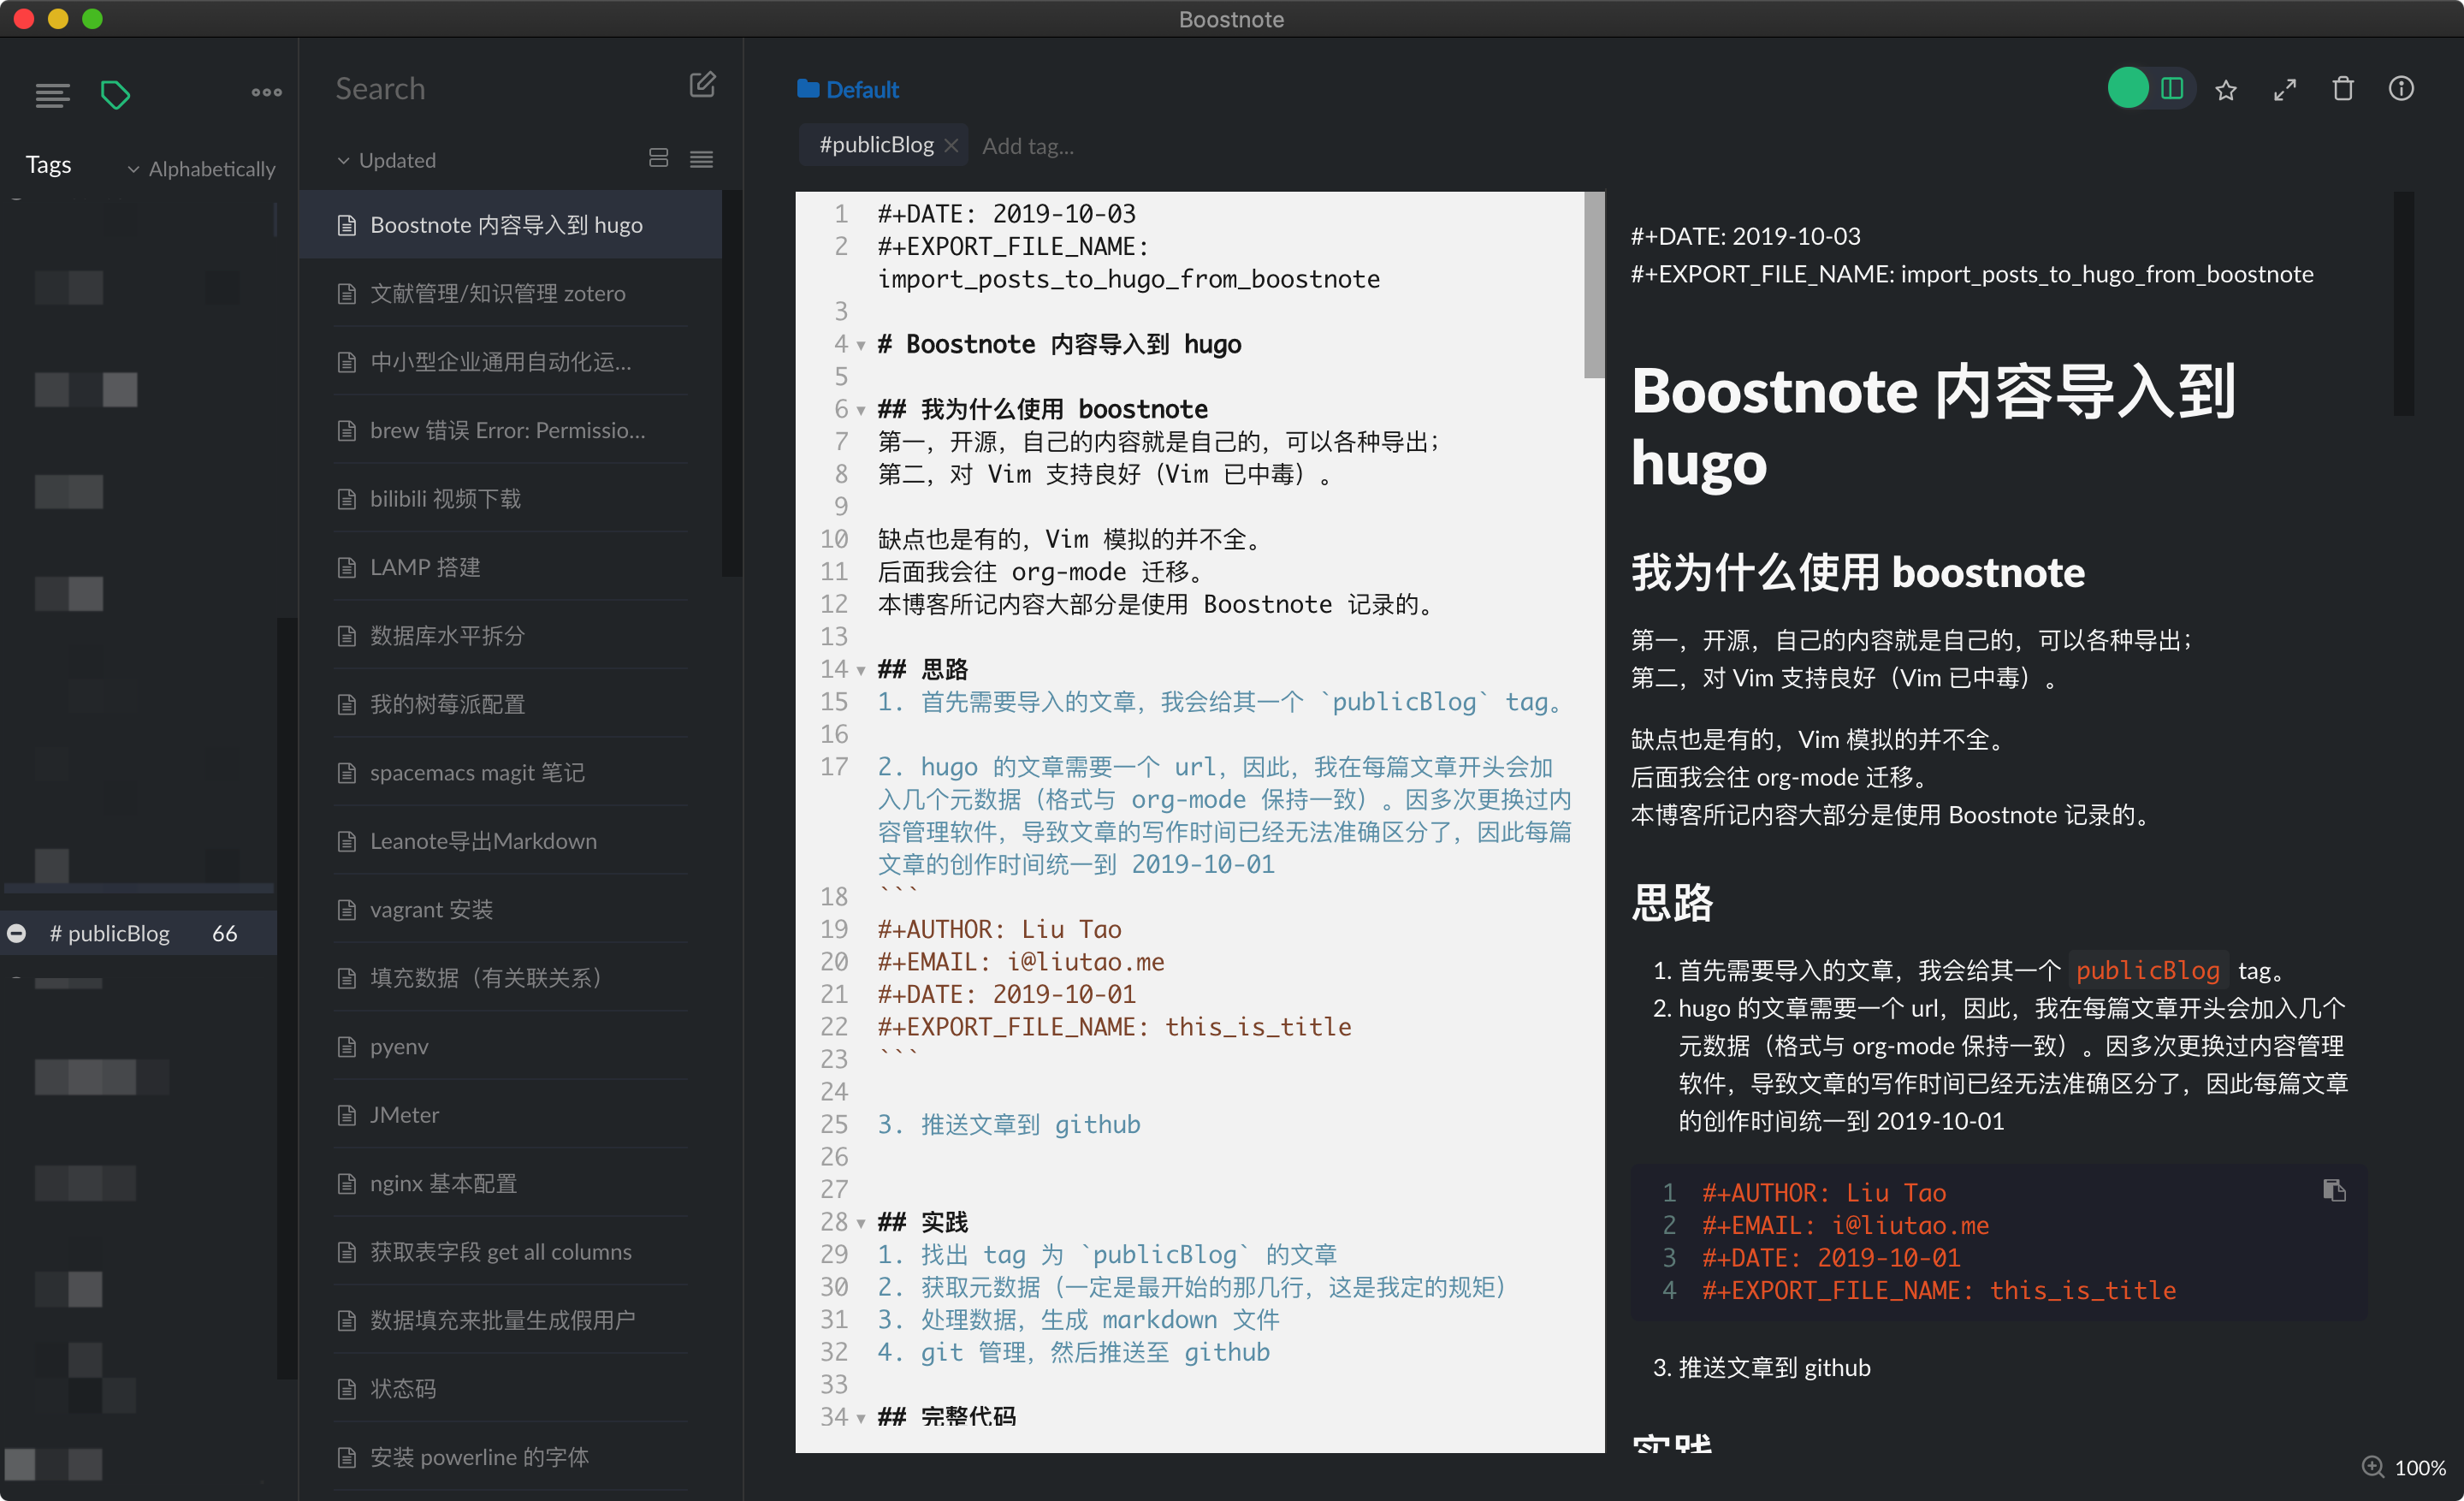This screenshot has width=2464, height=1501.
Task: Expand the note to fullscreen
Action: click(2285, 90)
